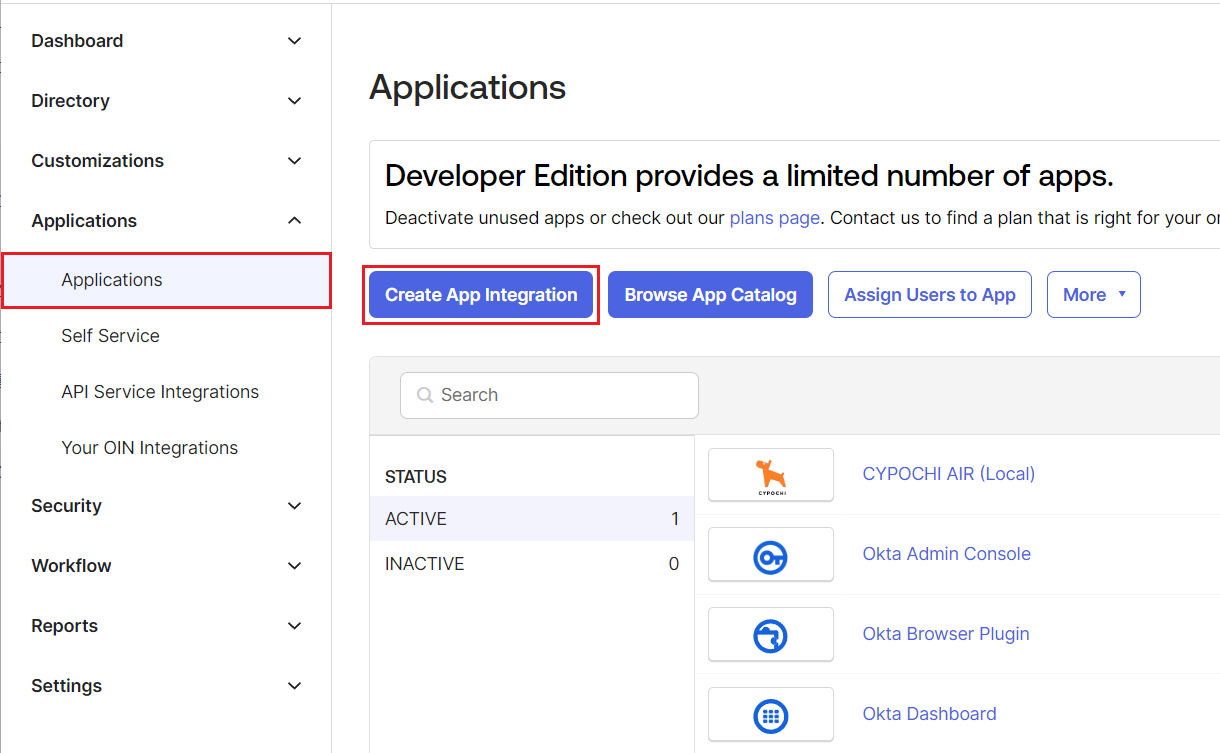Viewport: 1220px width, 753px height.
Task: Click Browse App Catalog button
Action: pos(710,295)
